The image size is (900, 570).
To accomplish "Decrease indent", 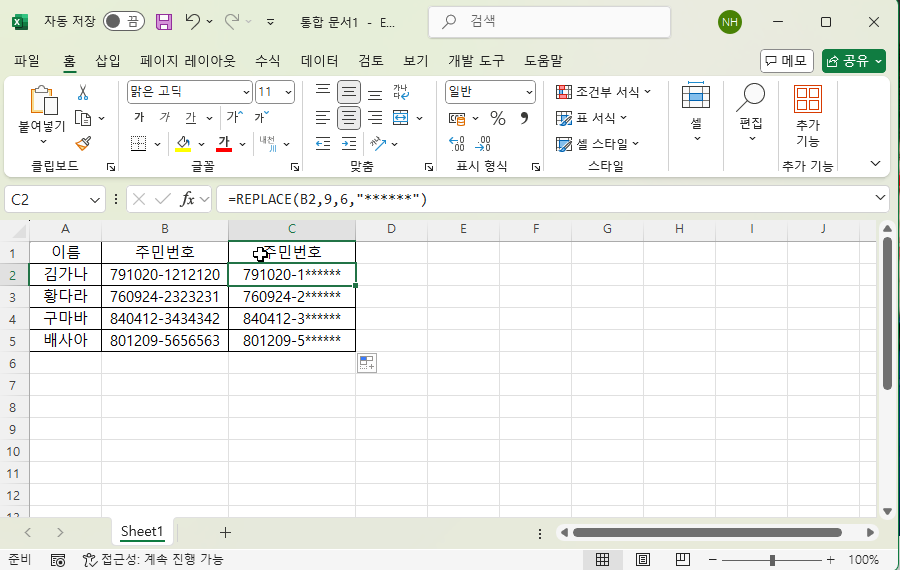I will (323, 144).
